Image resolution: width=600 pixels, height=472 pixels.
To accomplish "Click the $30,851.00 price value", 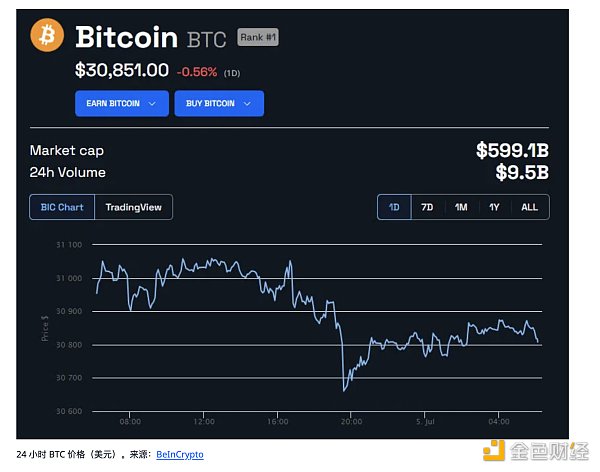I will pos(121,71).
